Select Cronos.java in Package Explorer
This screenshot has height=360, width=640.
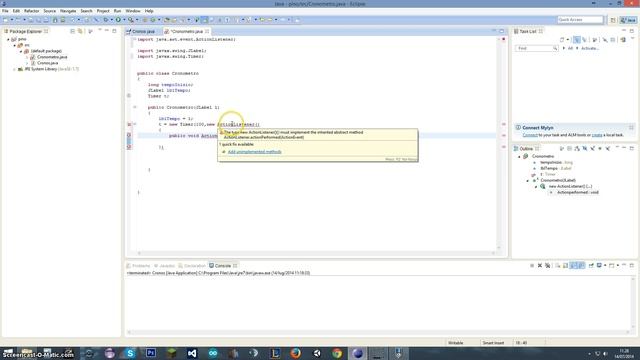[x=47, y=63]
